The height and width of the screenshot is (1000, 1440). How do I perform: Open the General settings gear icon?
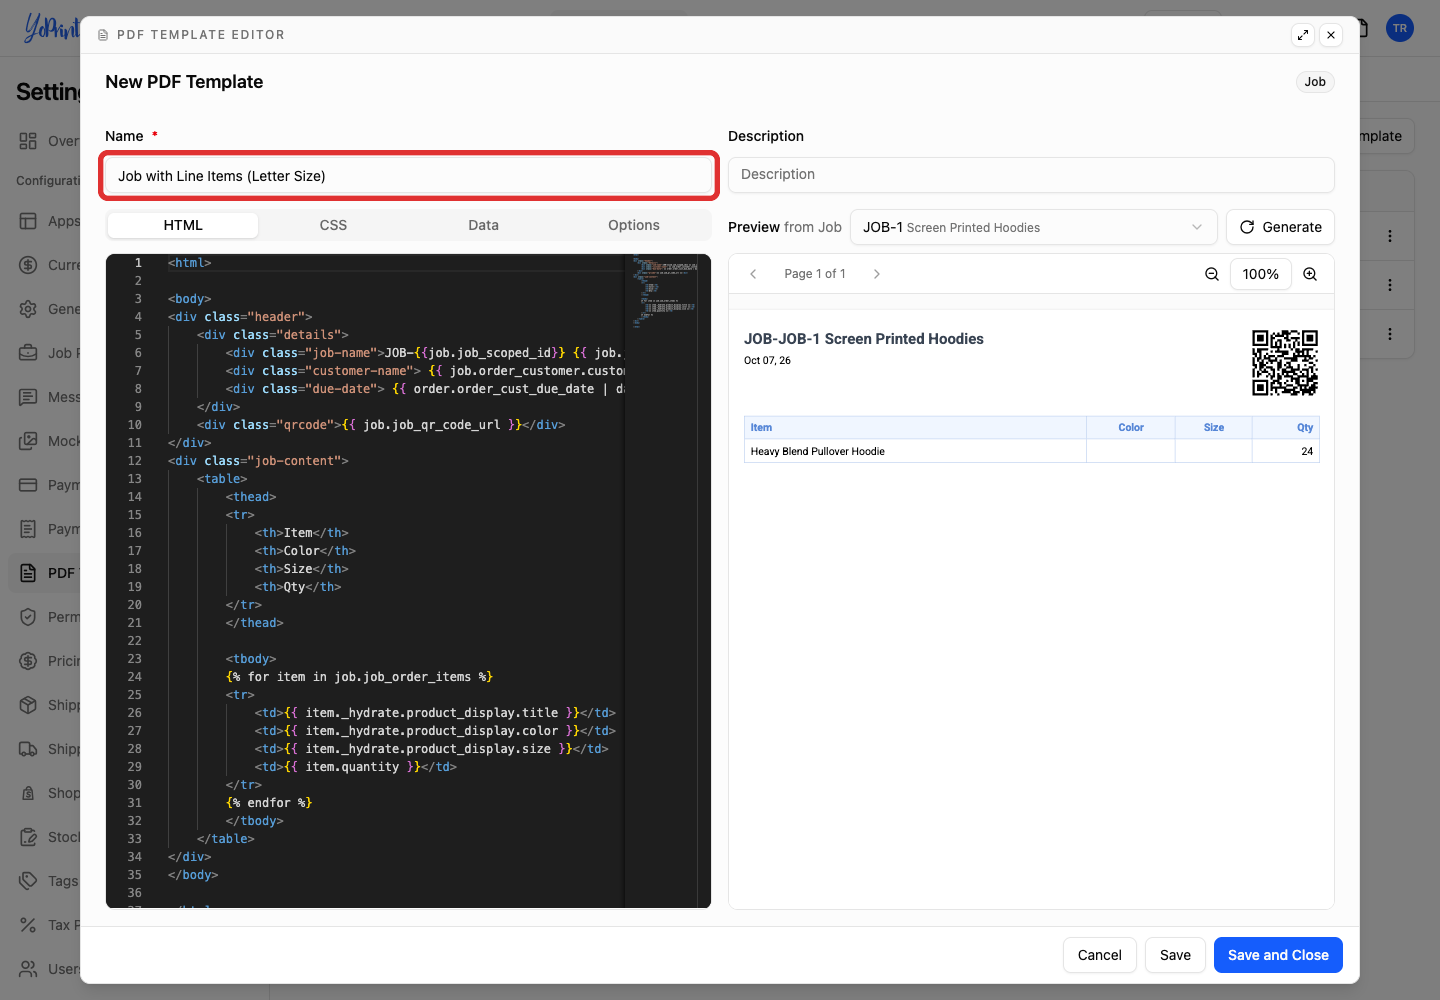pyautogui.click(x=28, y=309)
